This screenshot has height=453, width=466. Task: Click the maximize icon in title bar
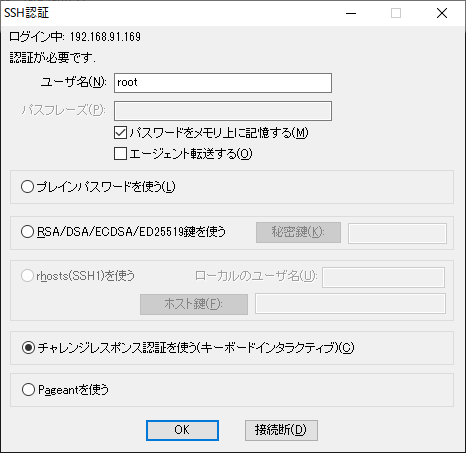pyautogui.click(x=396, y=13)
